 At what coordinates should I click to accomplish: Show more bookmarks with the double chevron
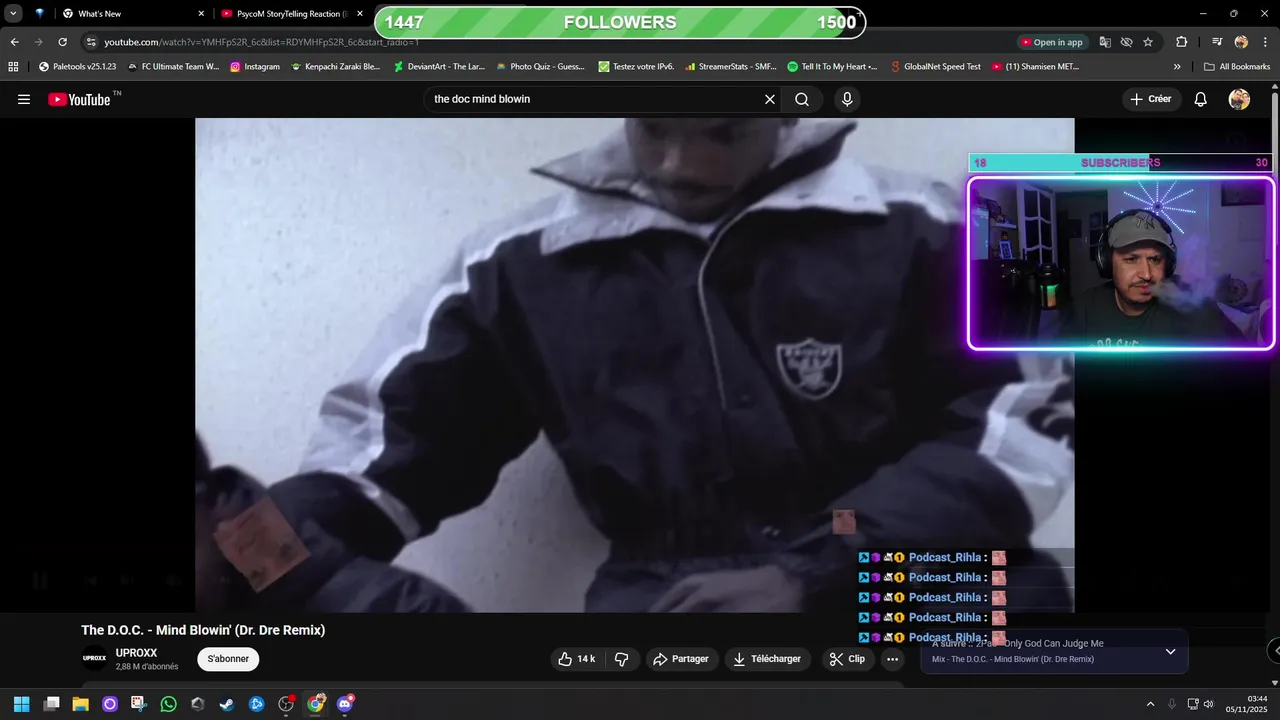pyautogui.click(x=1177, y=67)
